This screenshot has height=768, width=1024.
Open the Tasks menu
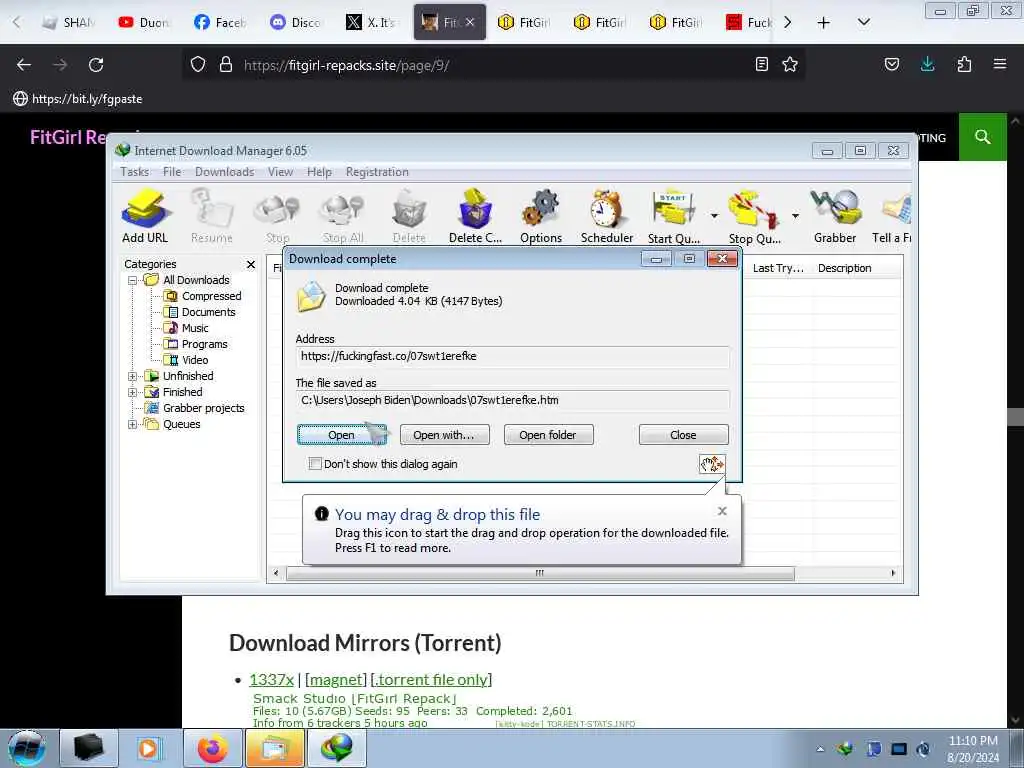(135, 172)
